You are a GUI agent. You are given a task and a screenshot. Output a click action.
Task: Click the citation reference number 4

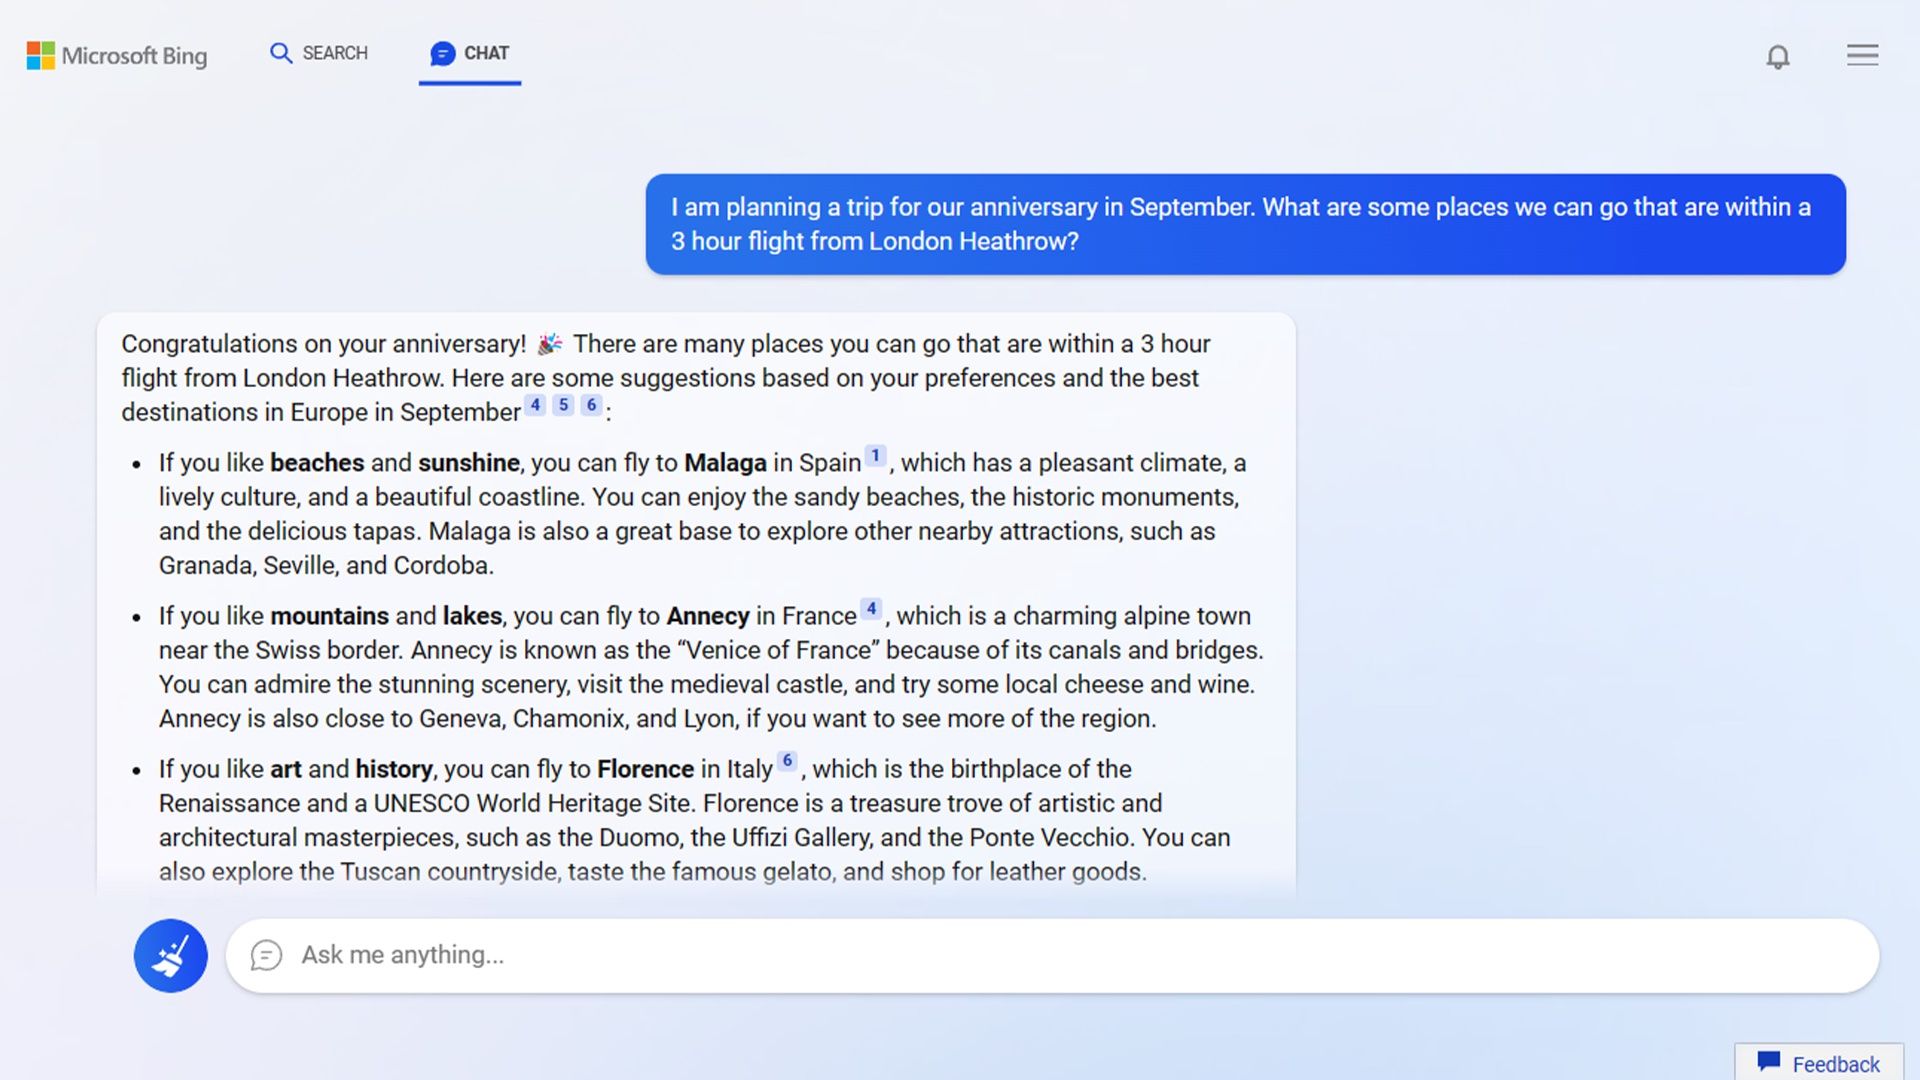[x=534, y=404]
